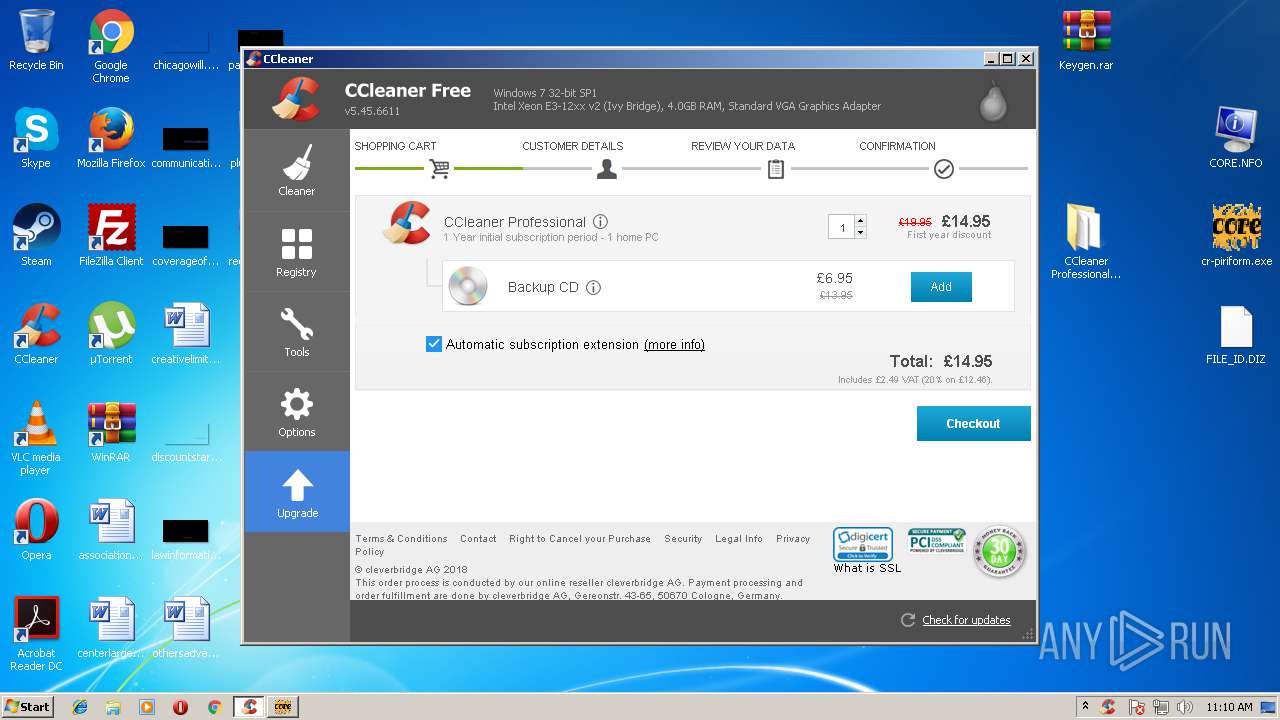Proceed with the Checkout button

point(973,424)
